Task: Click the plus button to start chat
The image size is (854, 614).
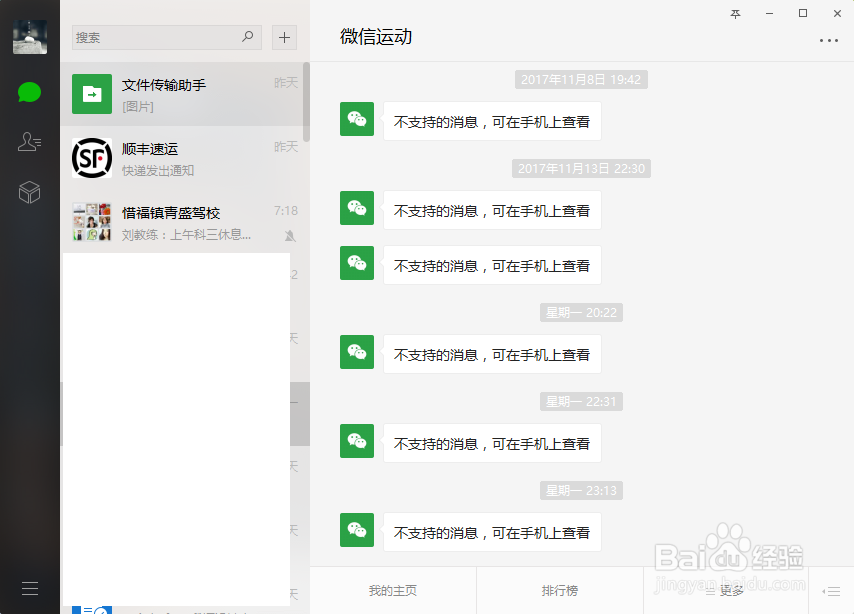Action: 284,37
